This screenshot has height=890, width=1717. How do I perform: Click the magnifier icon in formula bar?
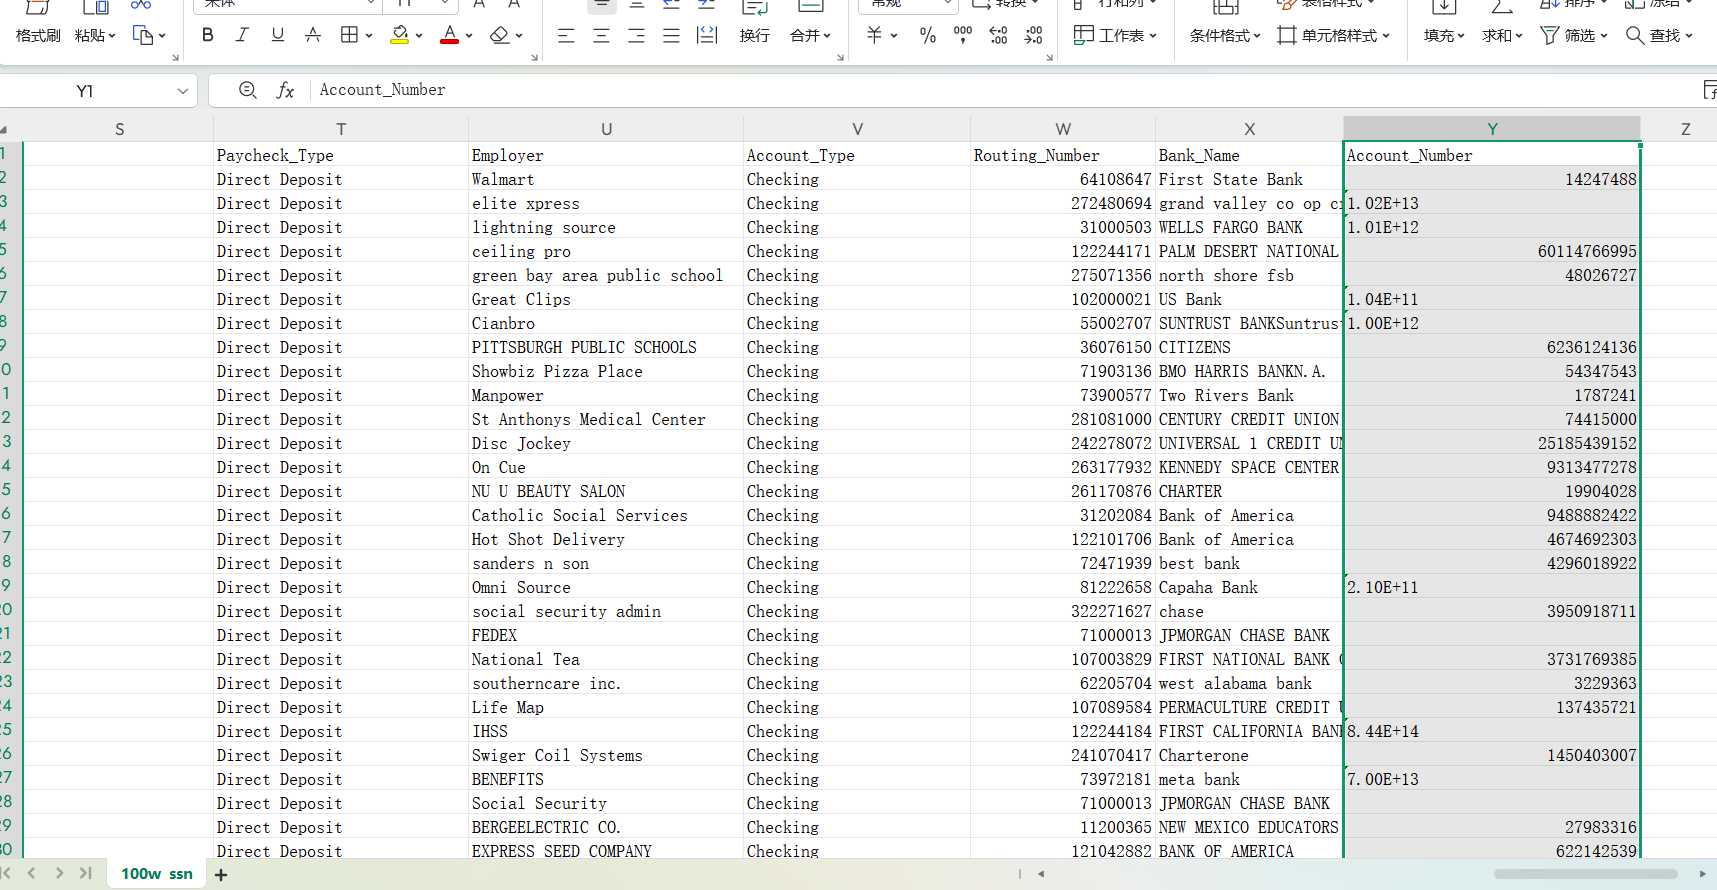(x=248, y=90)
